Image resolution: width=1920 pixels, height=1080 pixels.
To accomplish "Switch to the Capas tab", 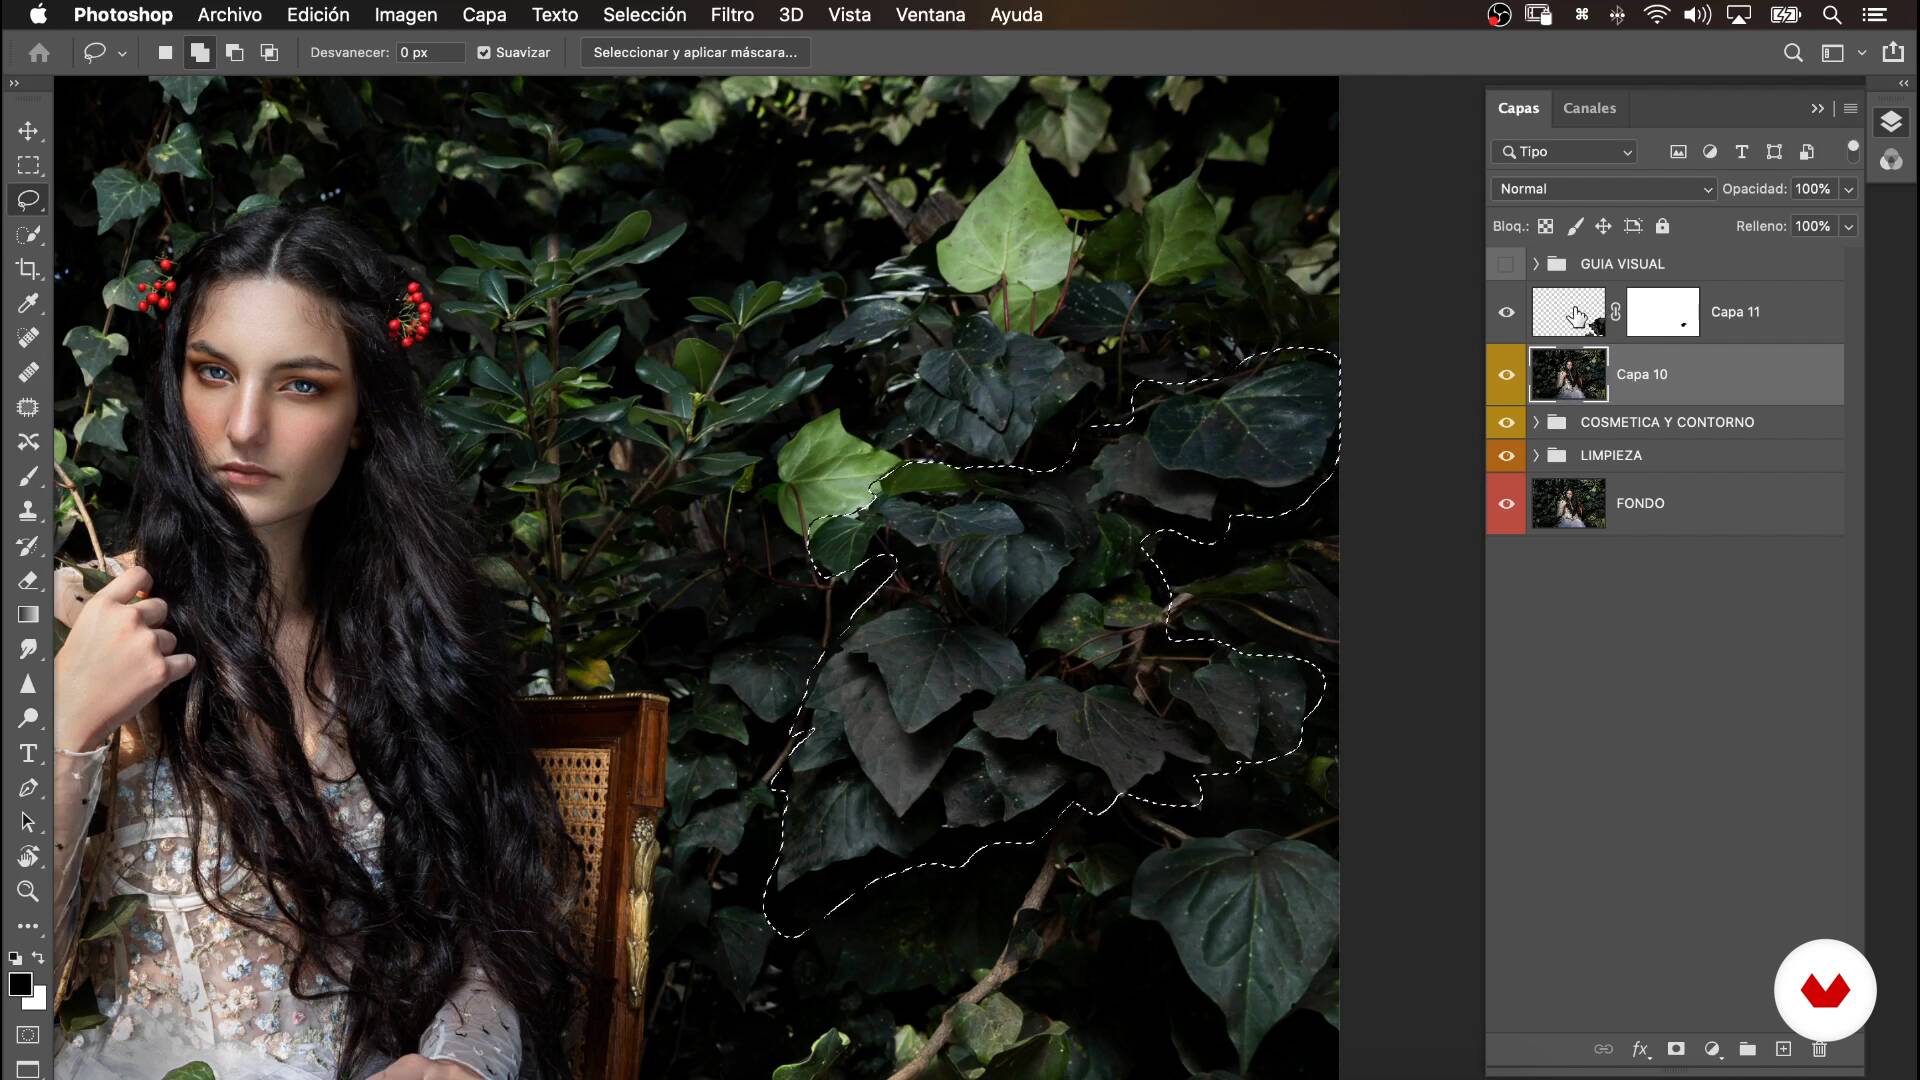I will (1518, 108).
